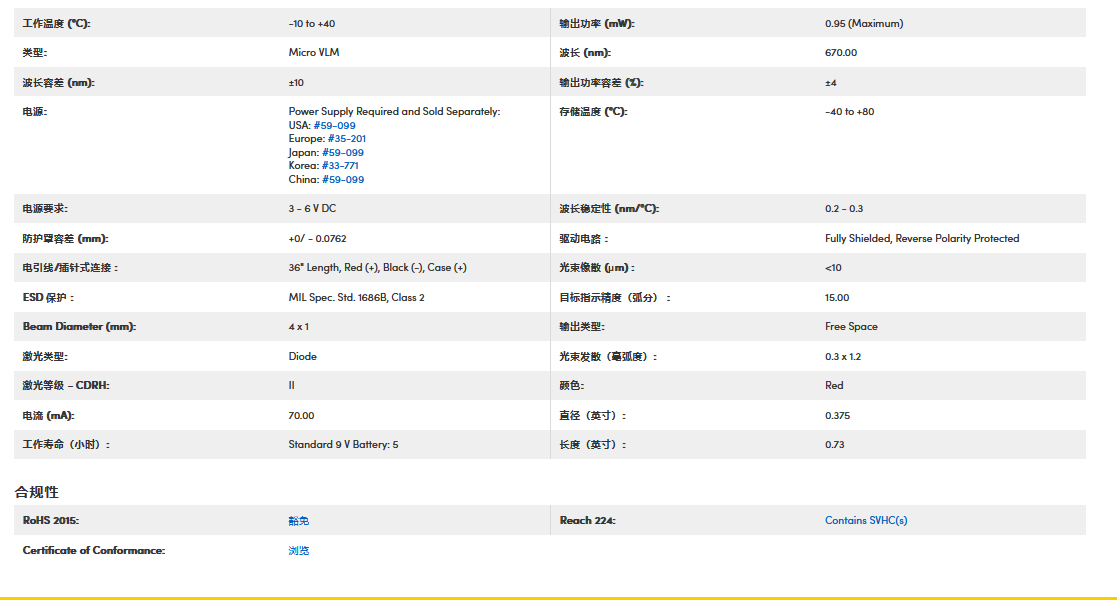
Task: Open the Japan power supply #59-099 link
Action: [342, 153]
